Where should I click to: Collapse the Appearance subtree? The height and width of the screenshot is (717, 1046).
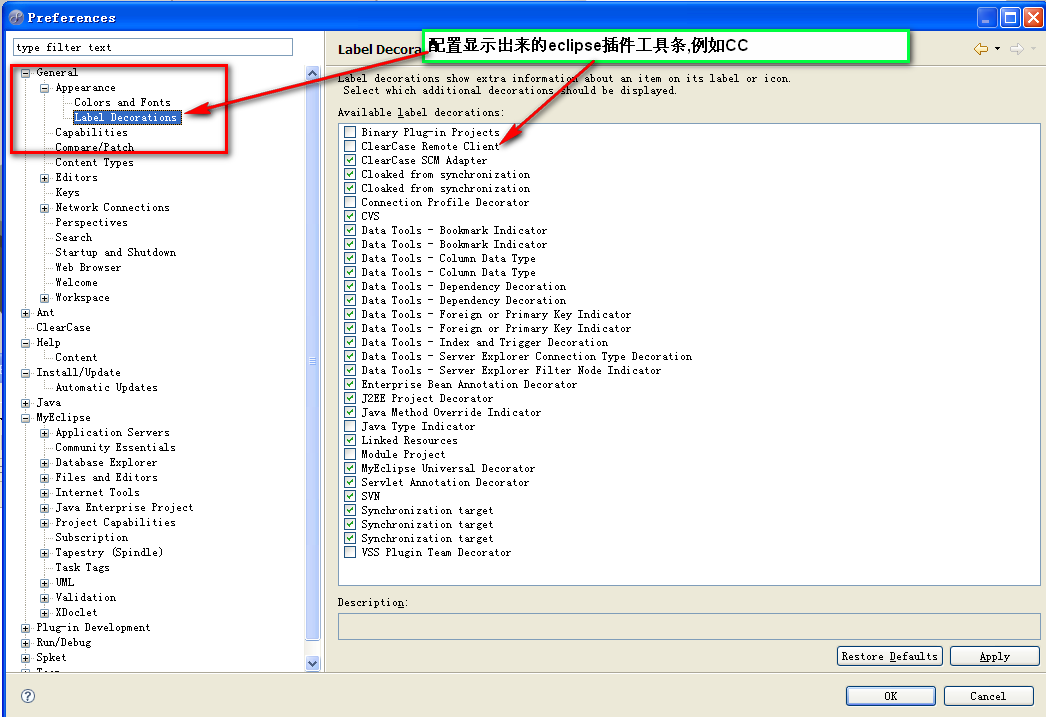coord(45,88)
